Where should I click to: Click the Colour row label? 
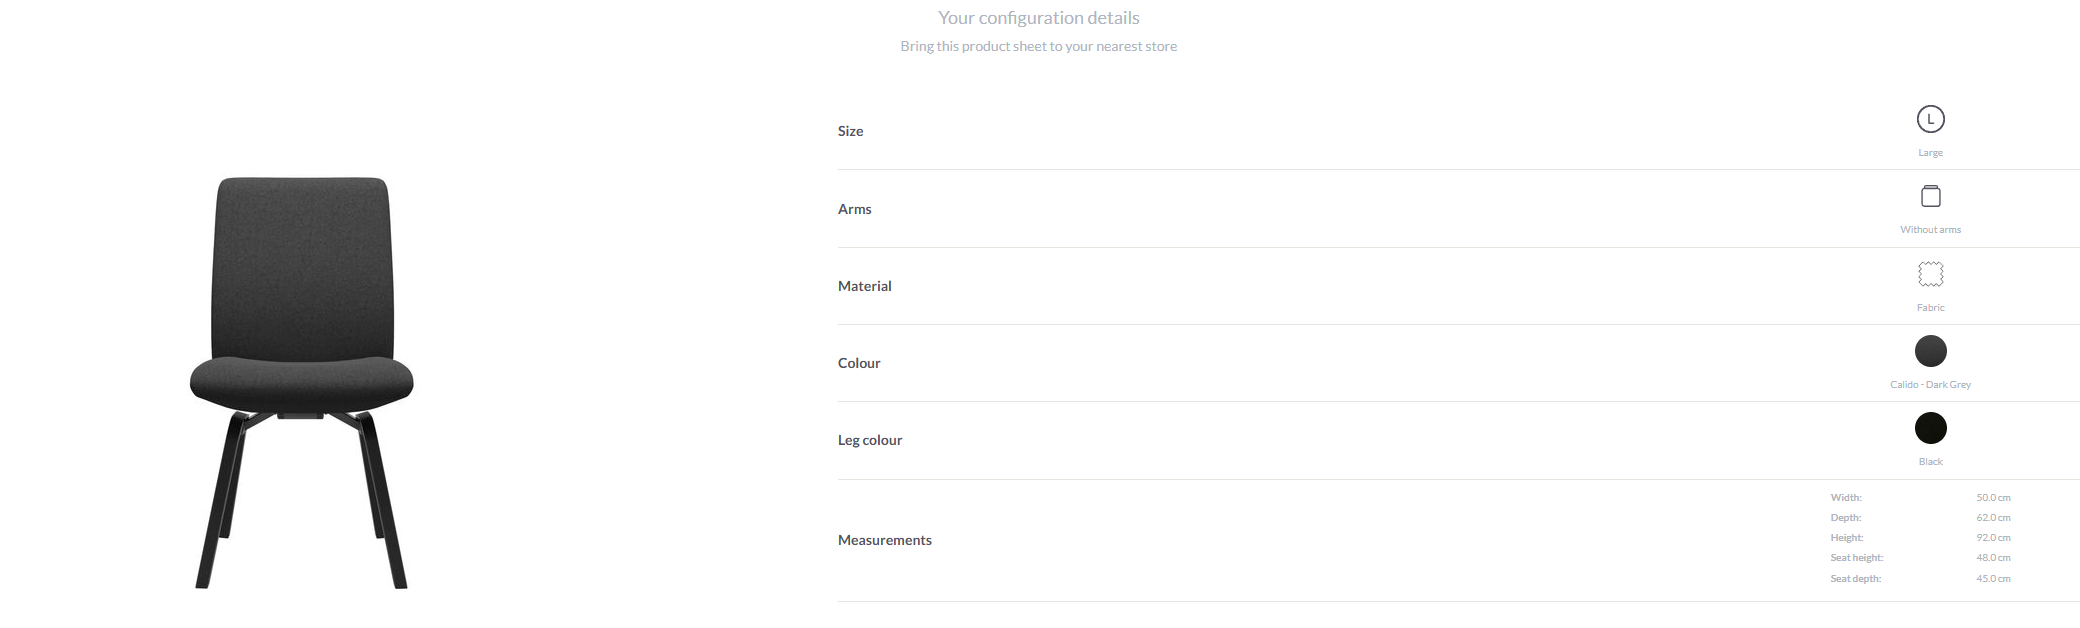coord(859,363)
